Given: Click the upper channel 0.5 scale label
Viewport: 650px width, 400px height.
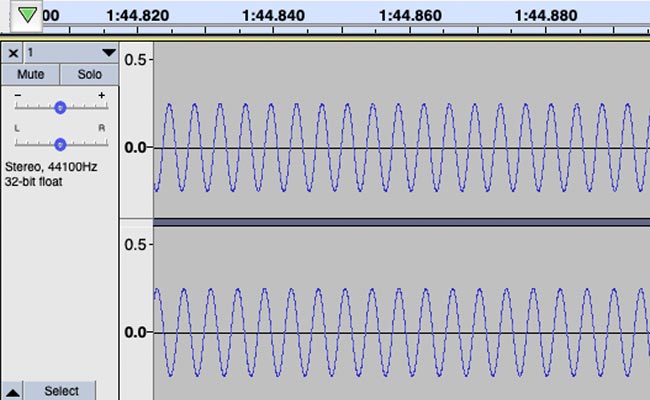Looking at the screenshot, I should [x=135, y=60].
